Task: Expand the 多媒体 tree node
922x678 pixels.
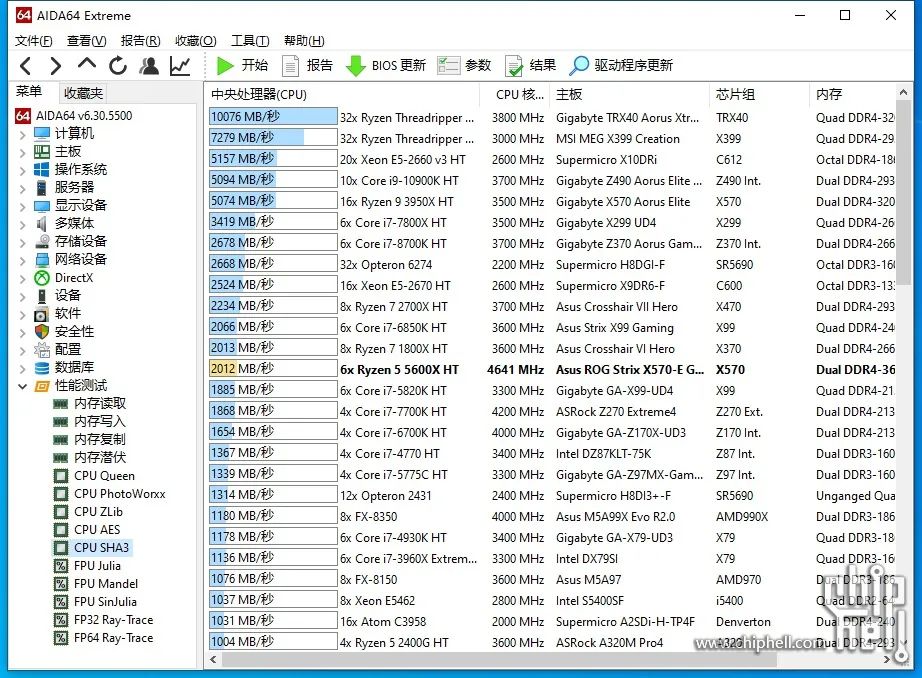Action: [x=22, y=225]
